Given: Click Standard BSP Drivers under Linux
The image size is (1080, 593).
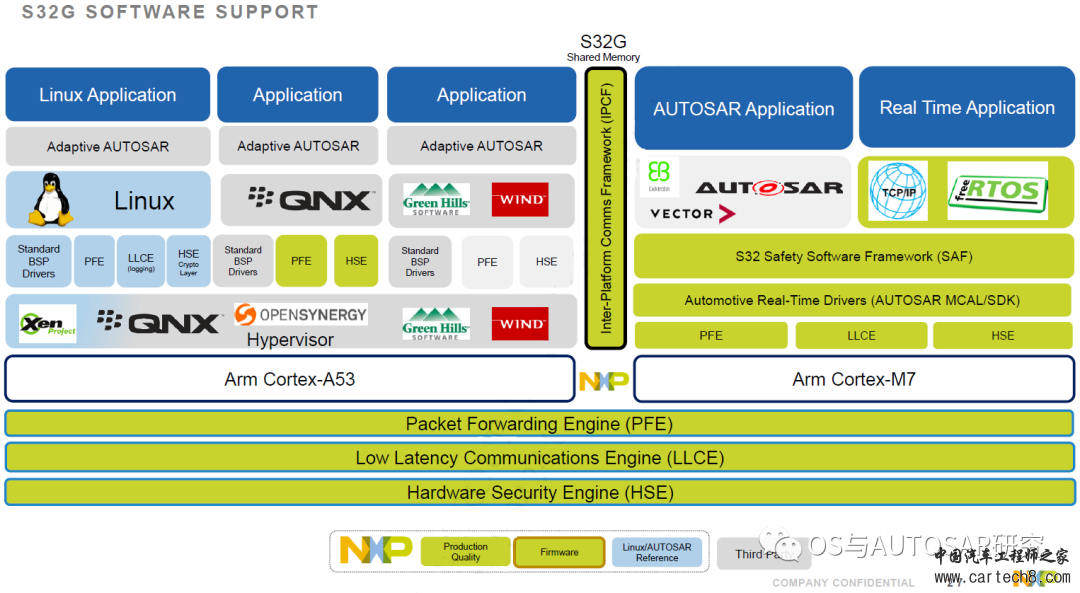Looking at the screenshot, I should pos(39,261).
